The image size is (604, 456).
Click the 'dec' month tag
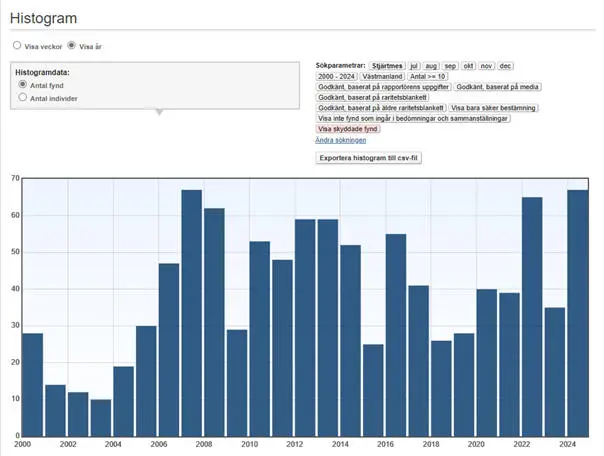506,65
